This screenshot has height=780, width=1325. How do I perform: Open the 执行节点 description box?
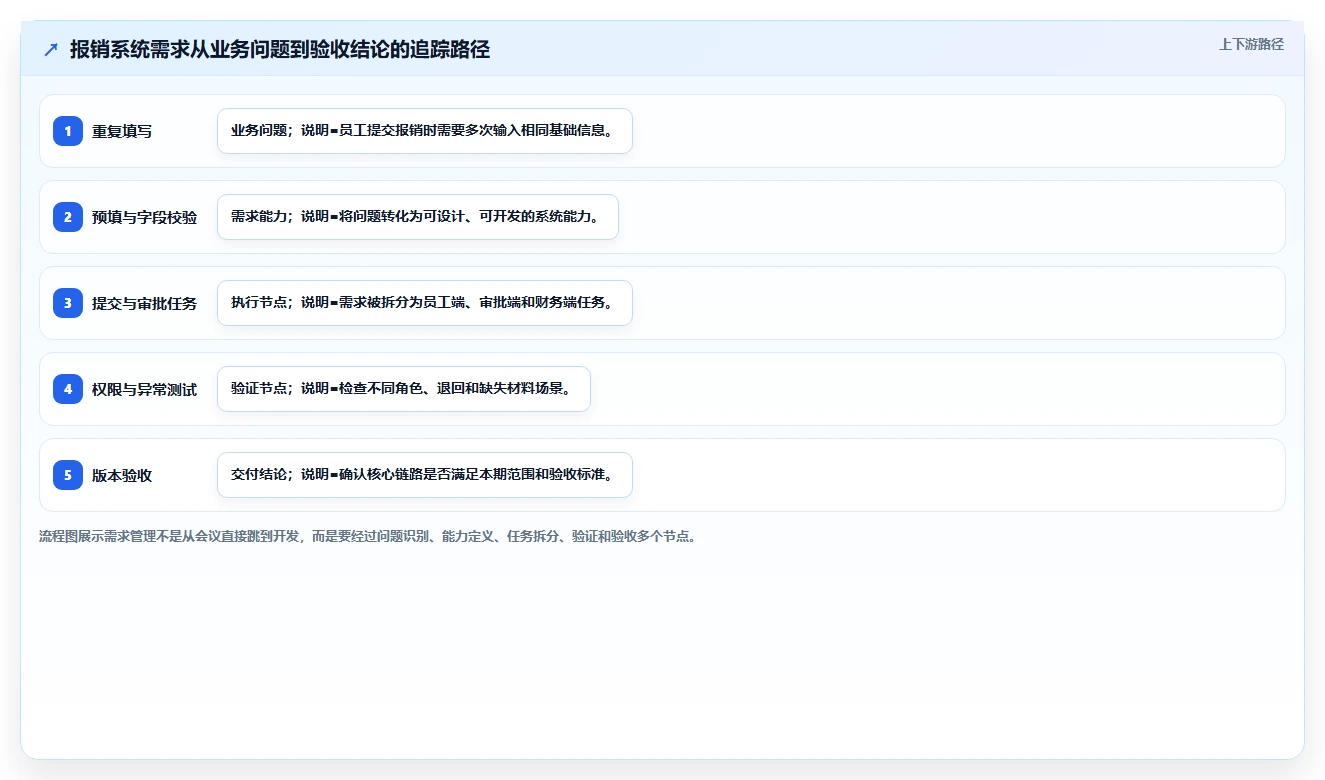click(x=425, y=303)
